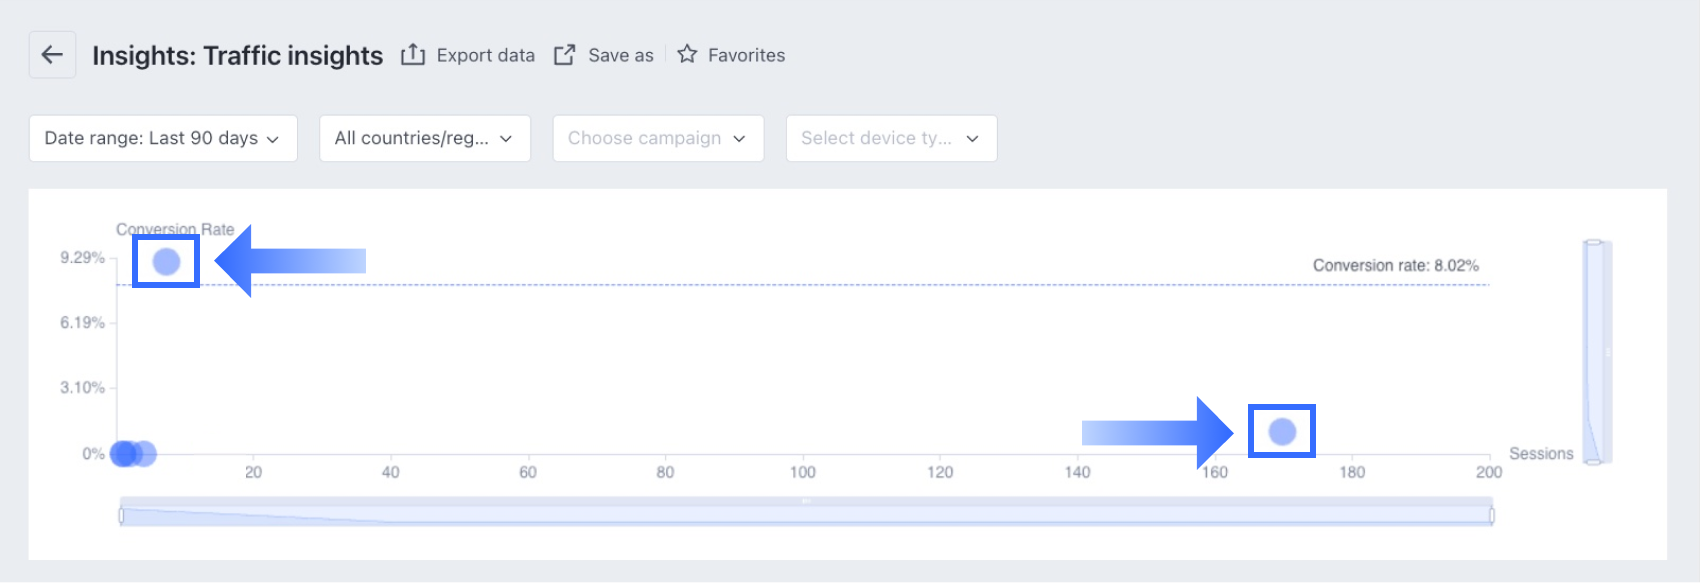Open the Select device type dropdown
The width and height of the screenshot is (1700, 583).
tap(891, 138)
